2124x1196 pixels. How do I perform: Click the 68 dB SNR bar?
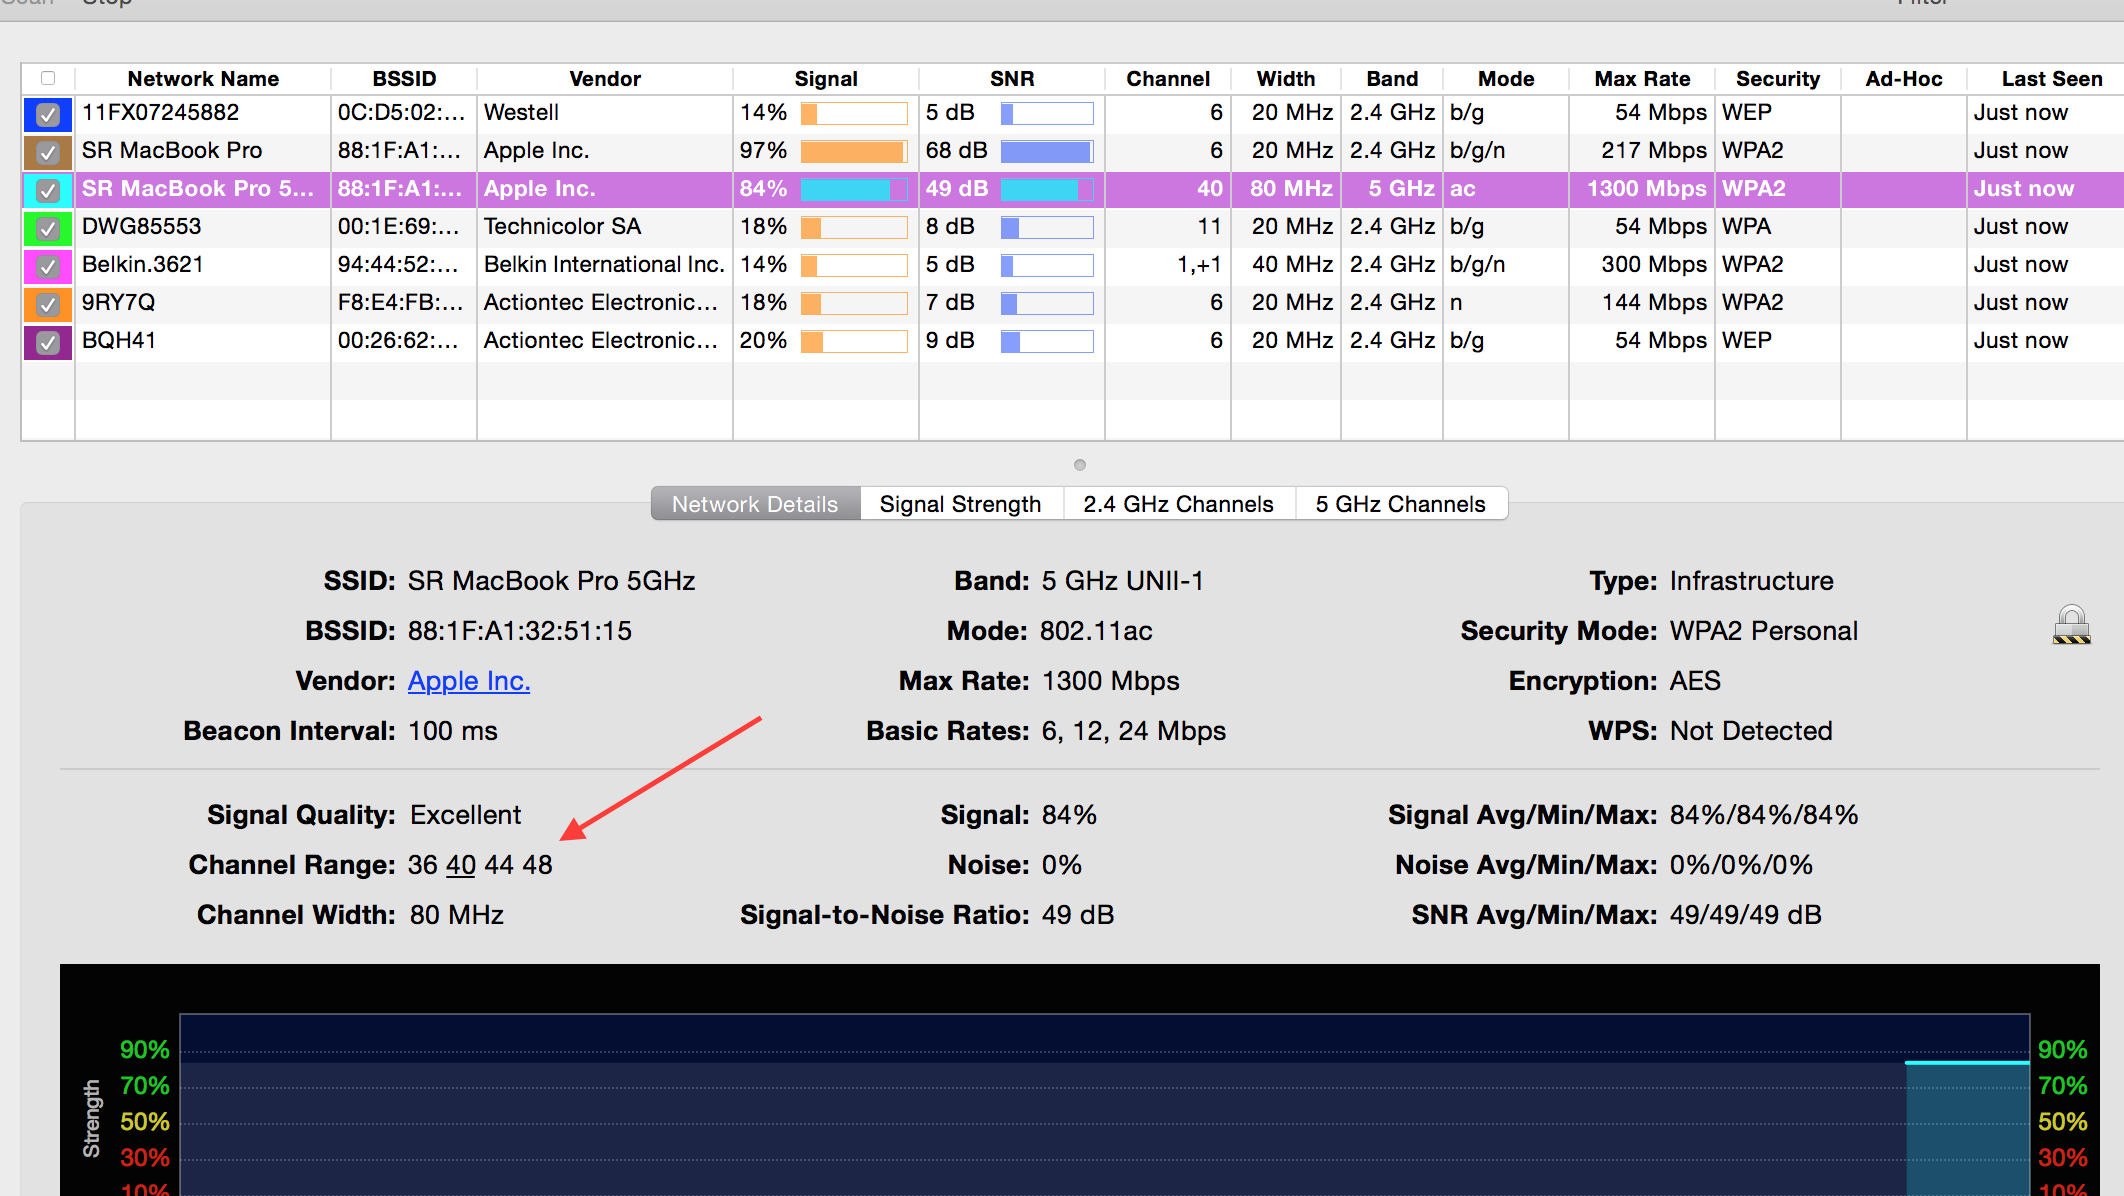pos(1047,152)
